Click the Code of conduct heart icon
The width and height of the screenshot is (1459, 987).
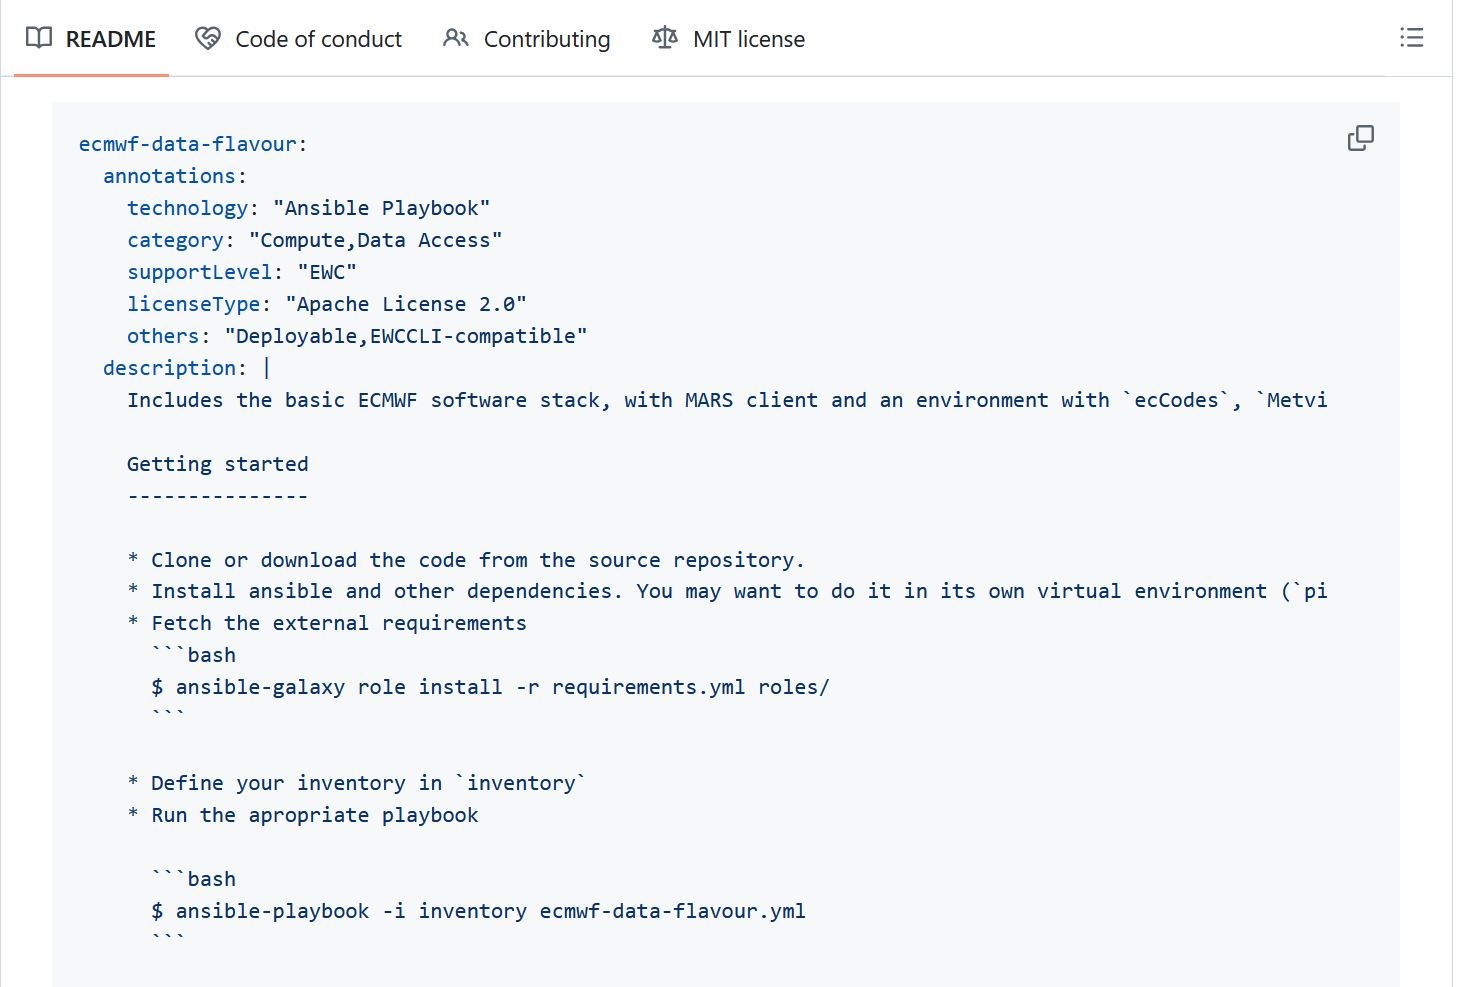(x=208, y=38)
